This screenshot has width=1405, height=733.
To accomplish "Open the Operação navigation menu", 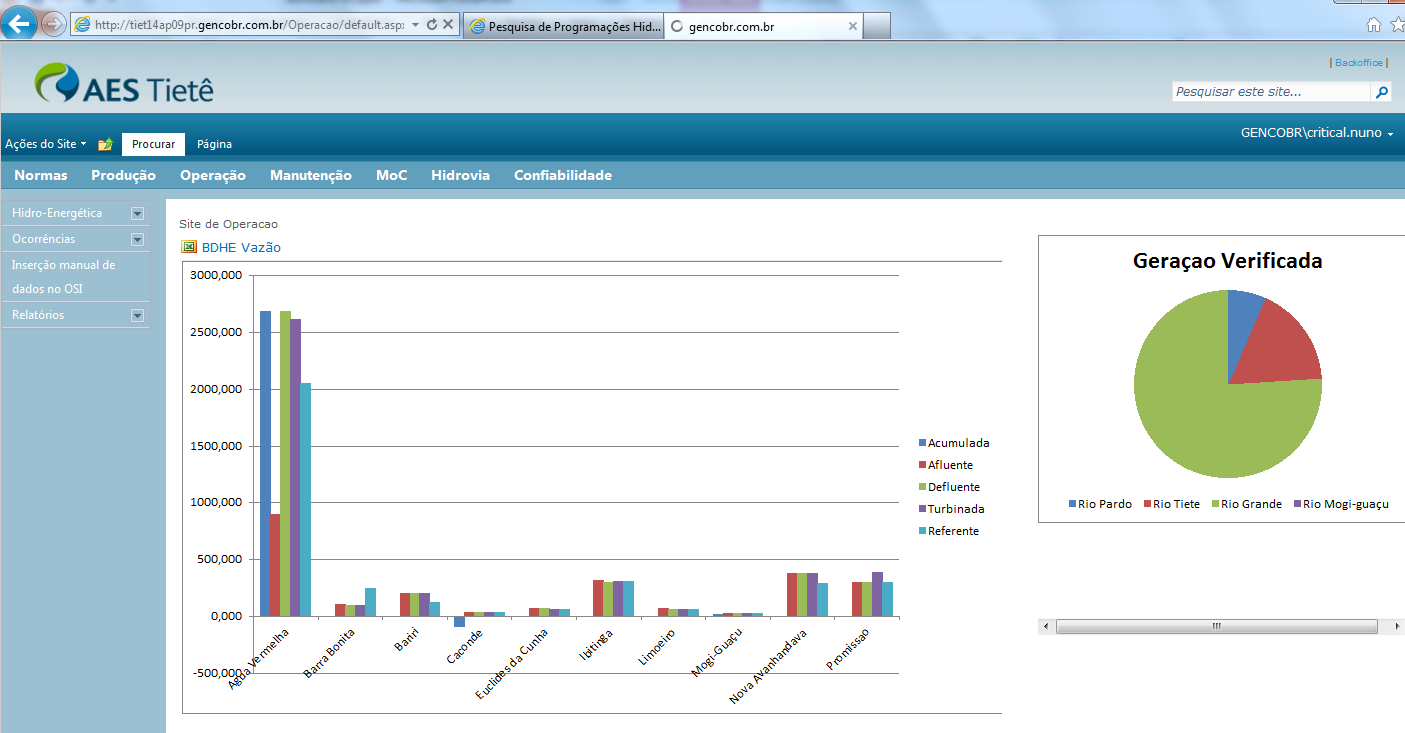I will 213,175.
